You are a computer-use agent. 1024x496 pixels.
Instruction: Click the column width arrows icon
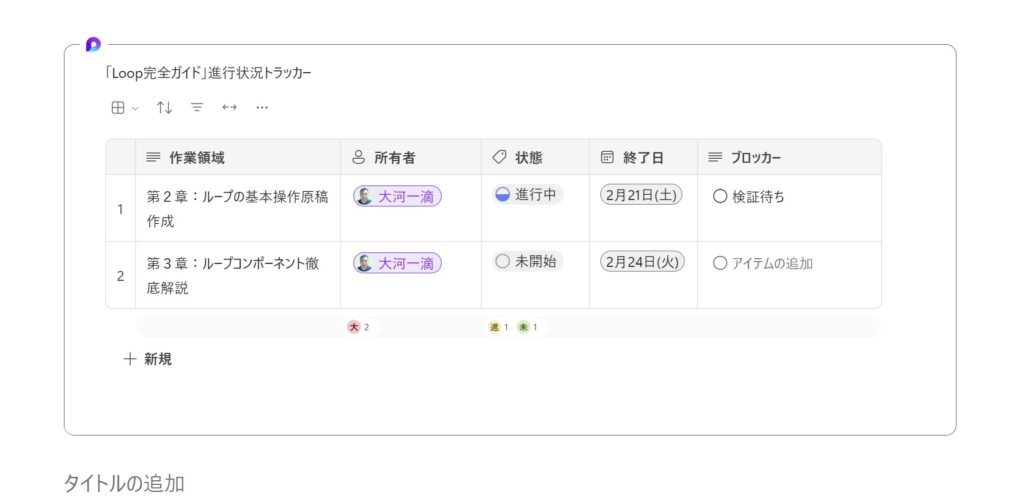coord(229,107)
